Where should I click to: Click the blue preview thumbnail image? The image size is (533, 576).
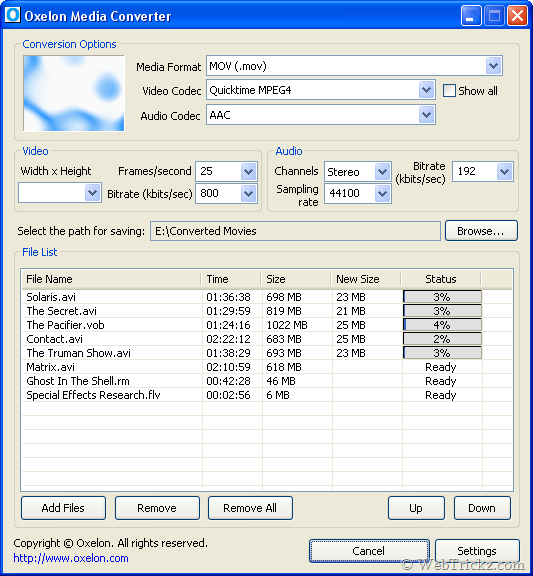coord(74,93)
